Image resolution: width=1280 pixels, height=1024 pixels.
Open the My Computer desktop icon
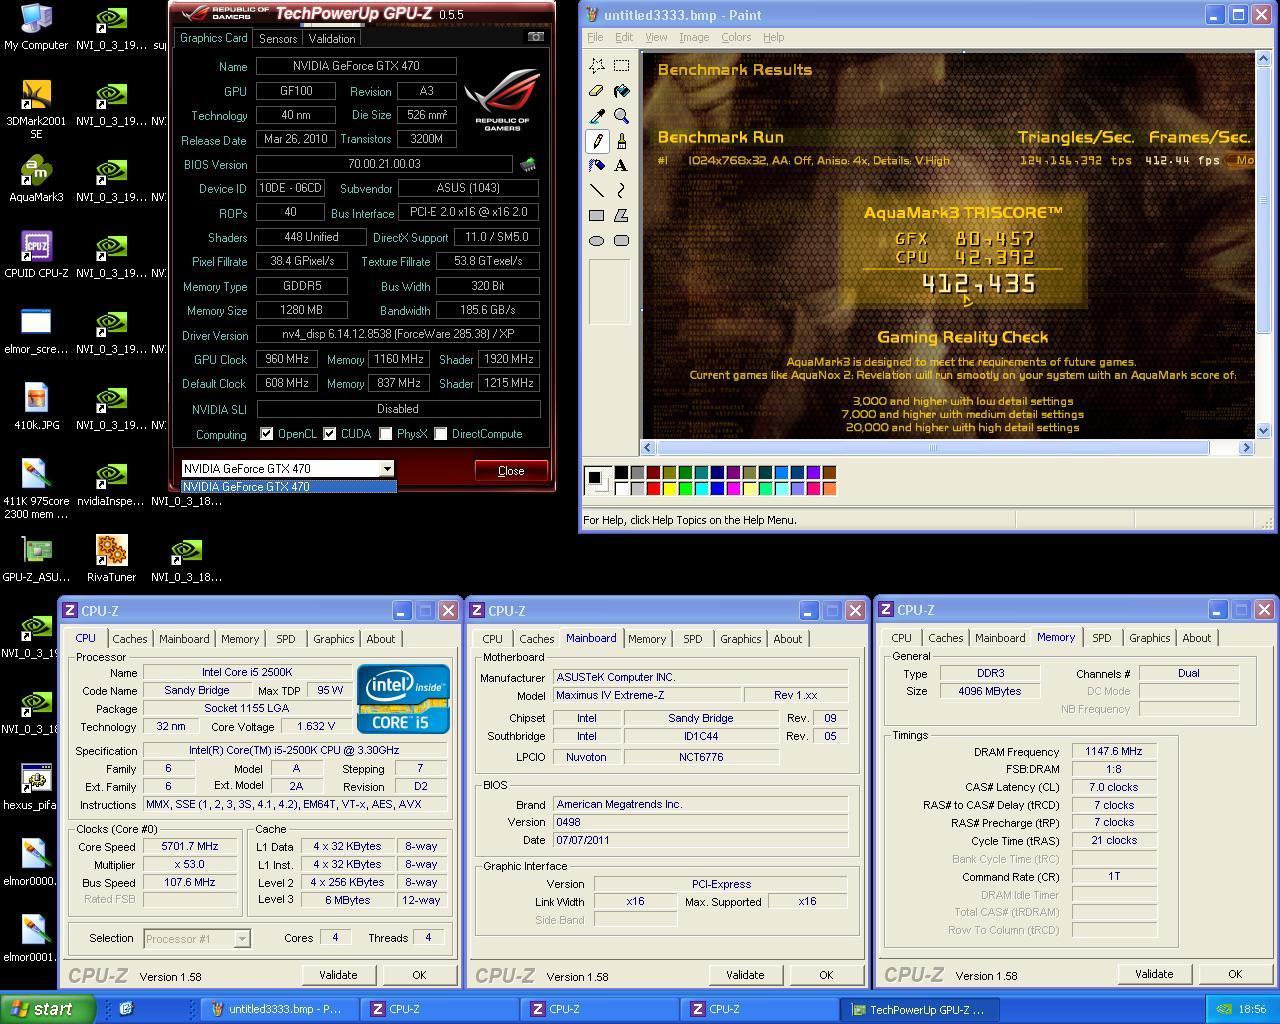[36, 27]
